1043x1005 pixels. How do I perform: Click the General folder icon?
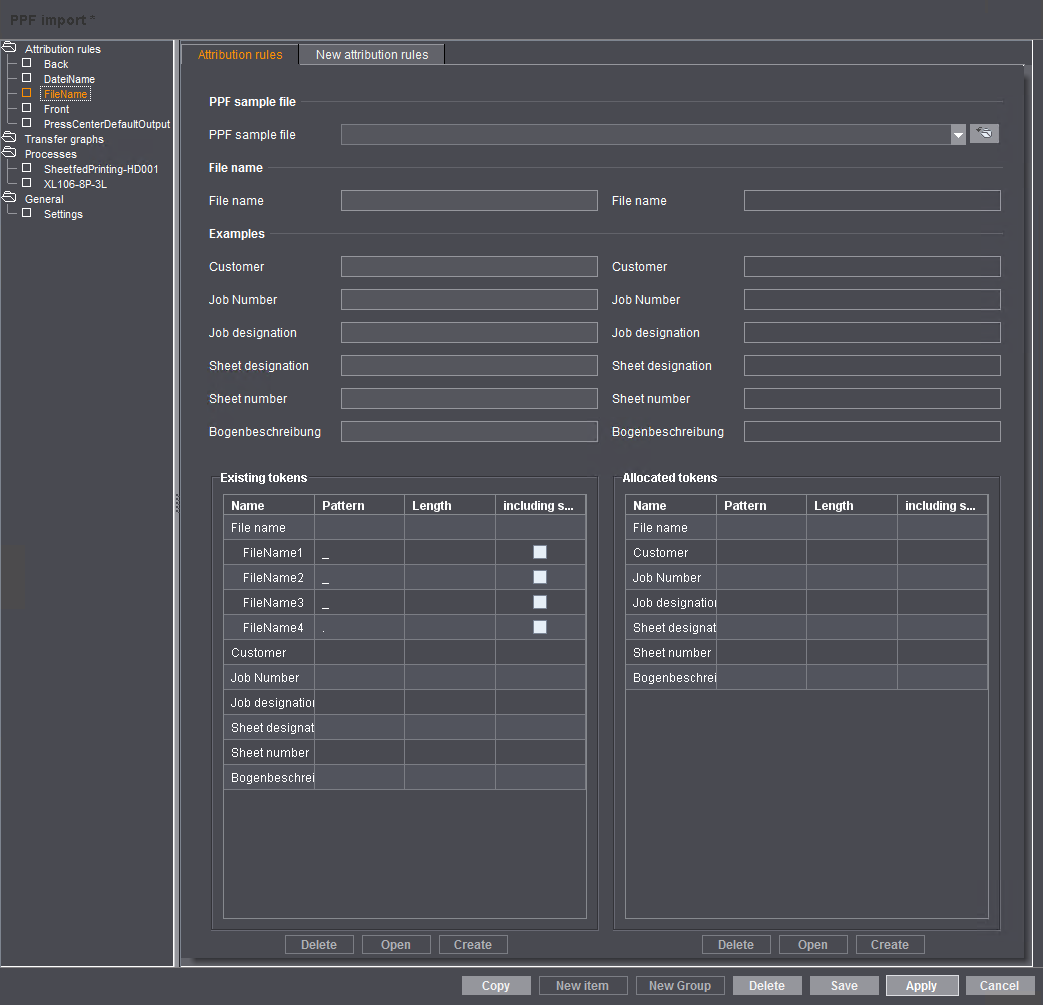pos(9,198)
